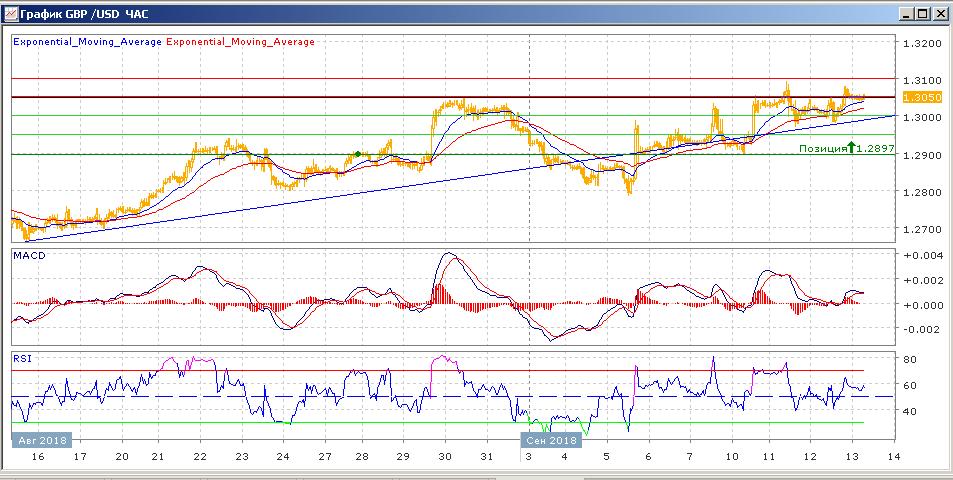Screen dimensions: 953x480
Task: Click the Сен 2018 month marker
Action: (549, 440)
